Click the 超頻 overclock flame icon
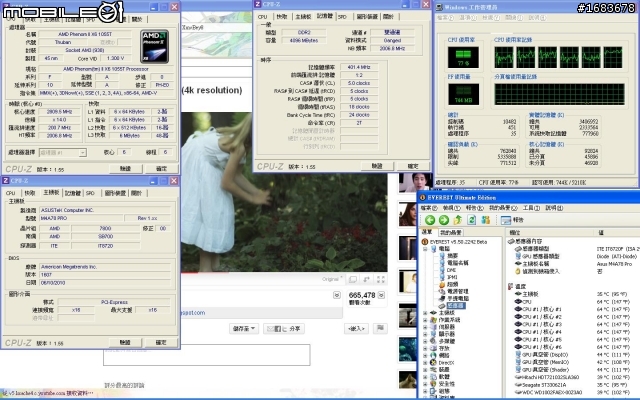Image resolution: width=640 pixels, height=400 pixels. (442, 284)
